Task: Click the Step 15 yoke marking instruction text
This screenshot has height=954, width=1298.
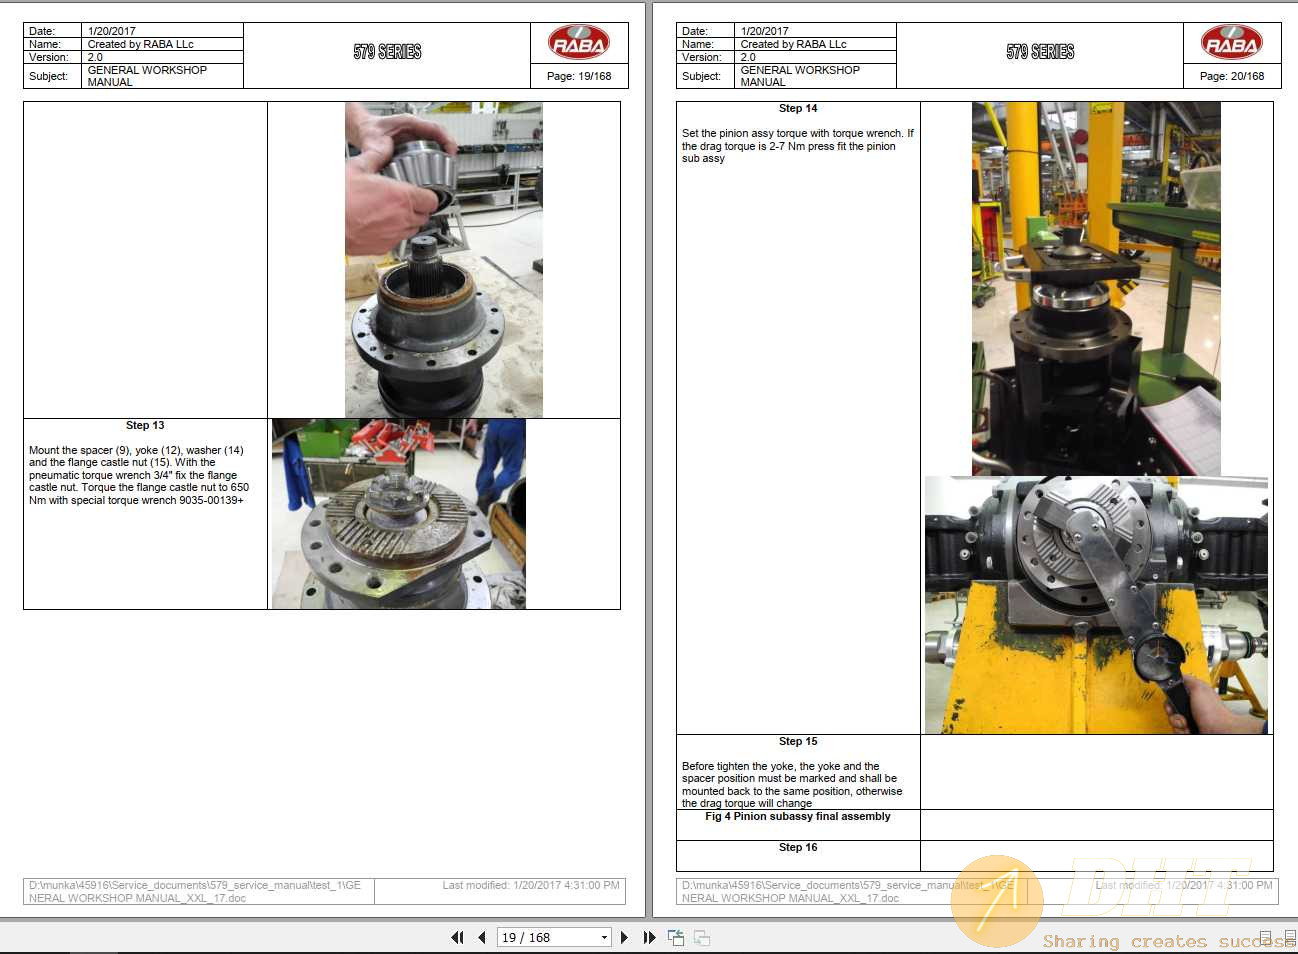Action: 792,785
